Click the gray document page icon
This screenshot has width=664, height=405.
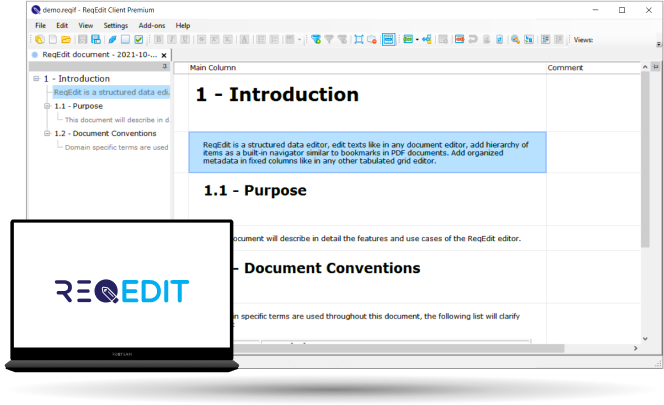[487, 39]
